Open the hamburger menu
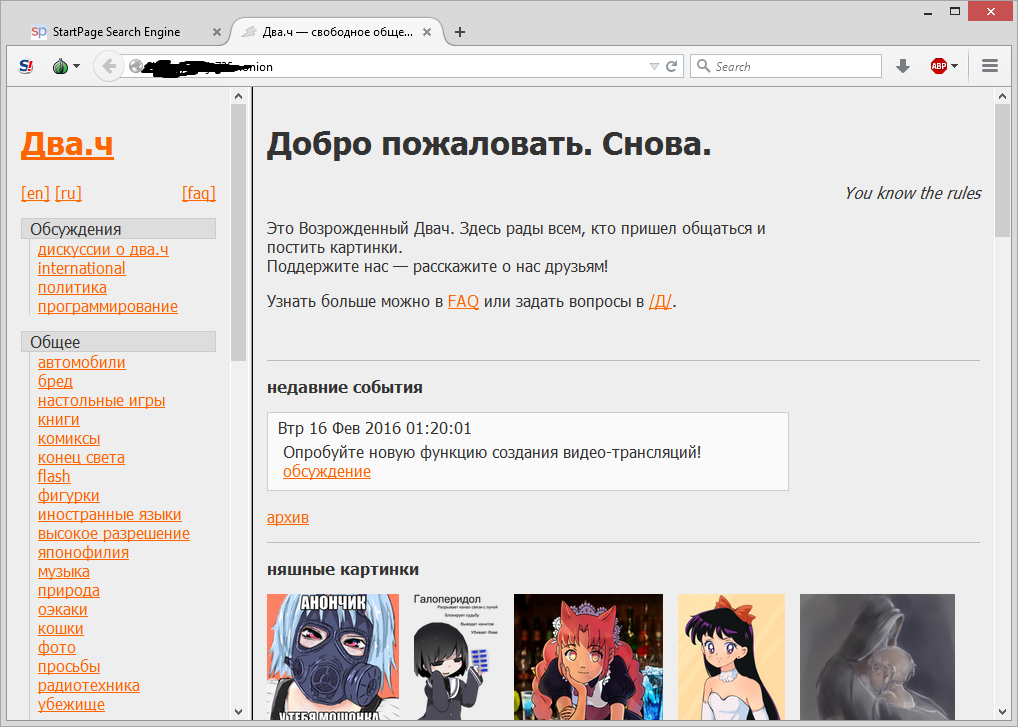The image size is (1018, 727). (x=990, y=66)
